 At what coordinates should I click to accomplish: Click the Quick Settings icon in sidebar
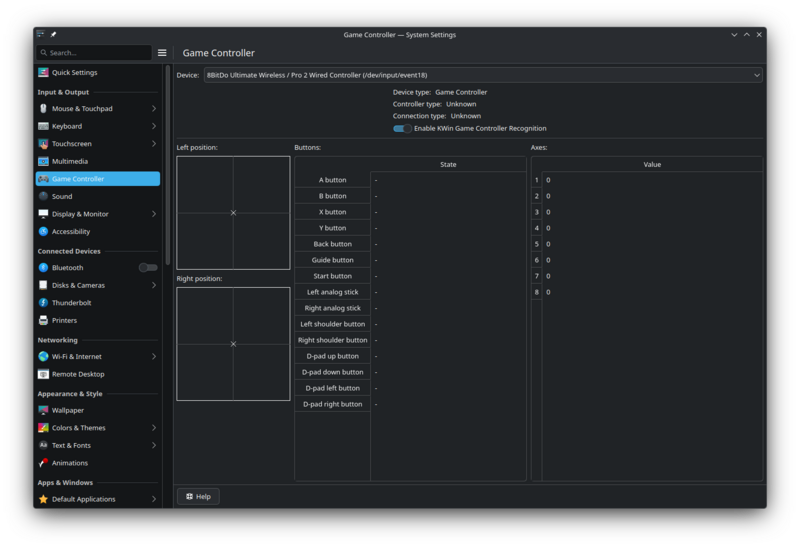click(43, 73)
